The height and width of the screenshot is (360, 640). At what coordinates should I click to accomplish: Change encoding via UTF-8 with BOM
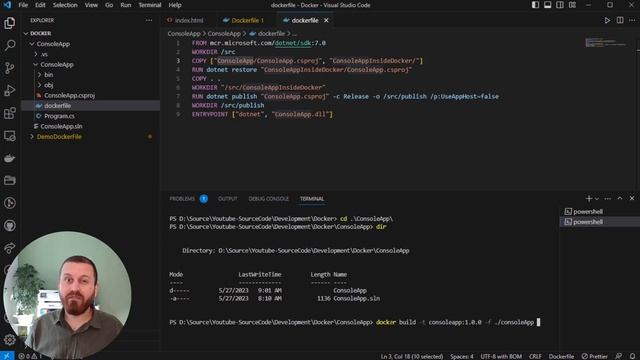click(x=501, y=356)
